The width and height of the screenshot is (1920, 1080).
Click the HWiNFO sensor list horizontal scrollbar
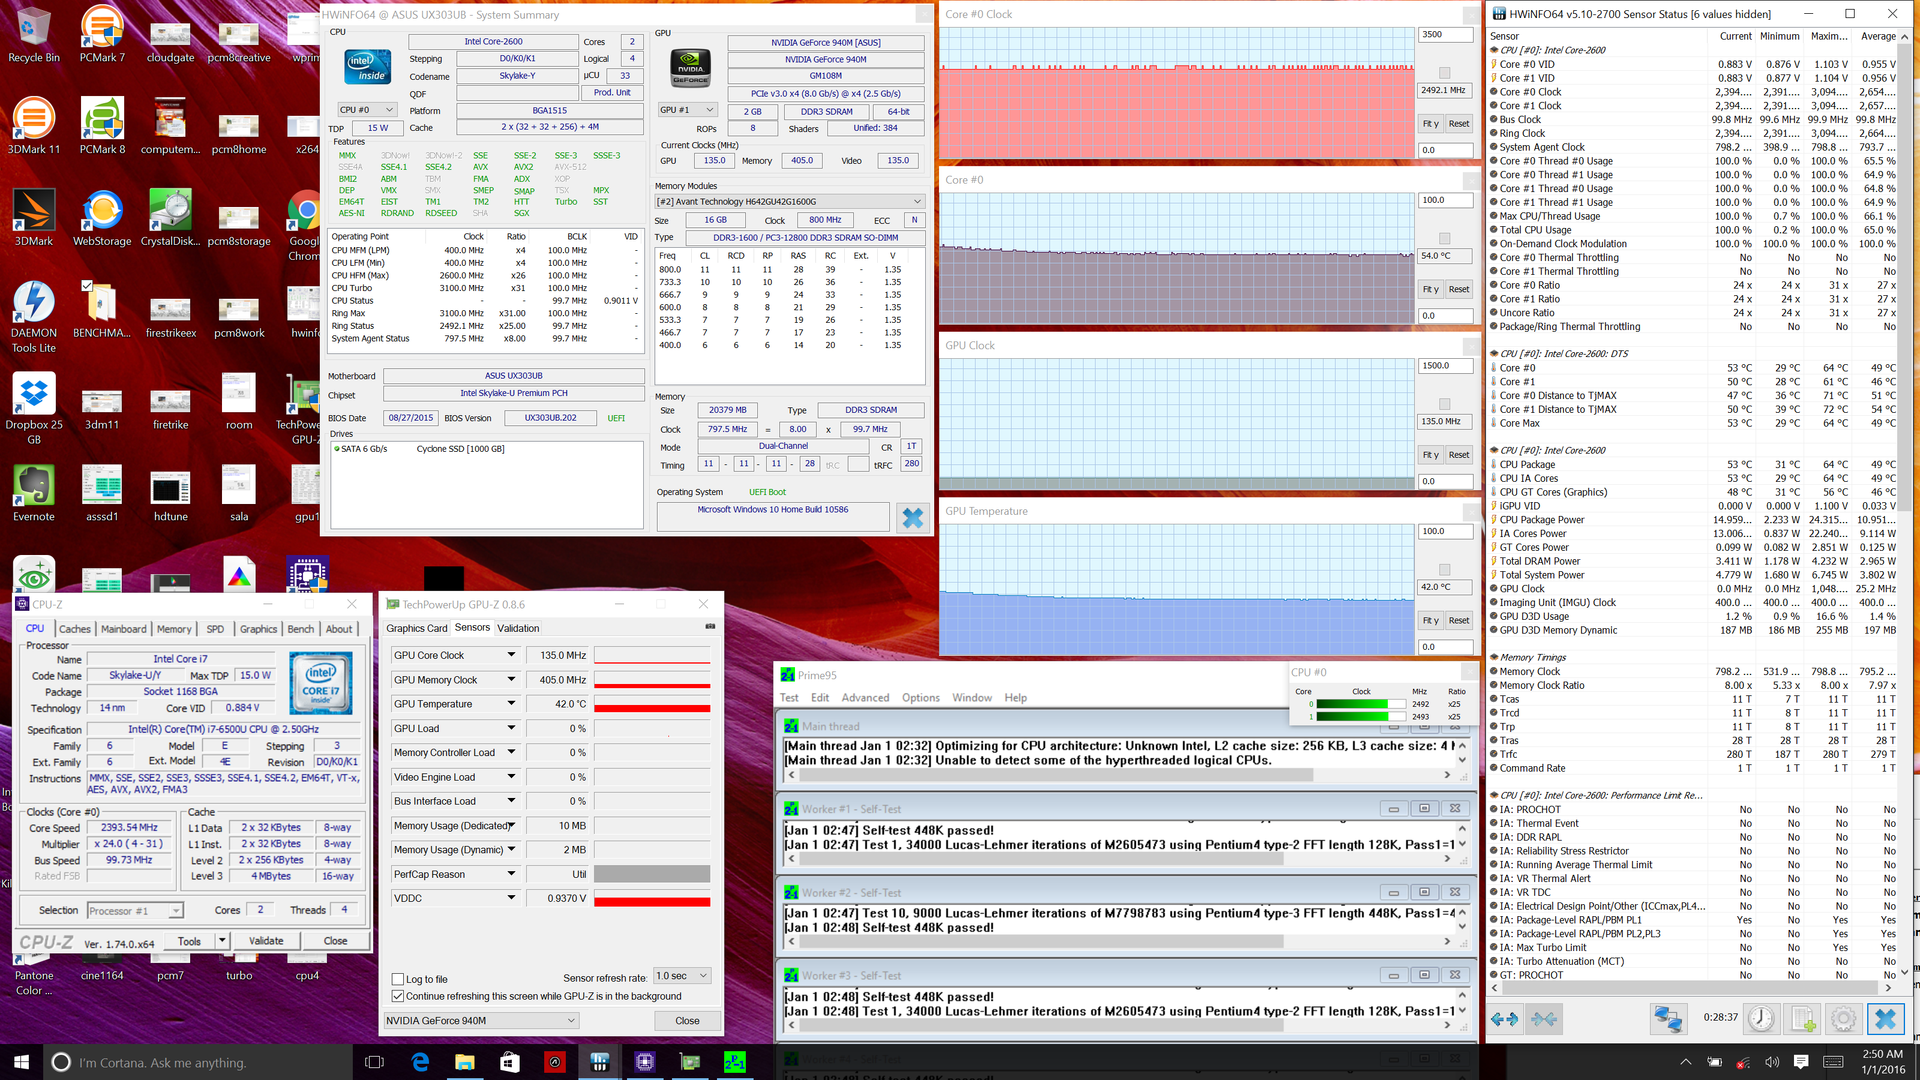pos(1692,988)
